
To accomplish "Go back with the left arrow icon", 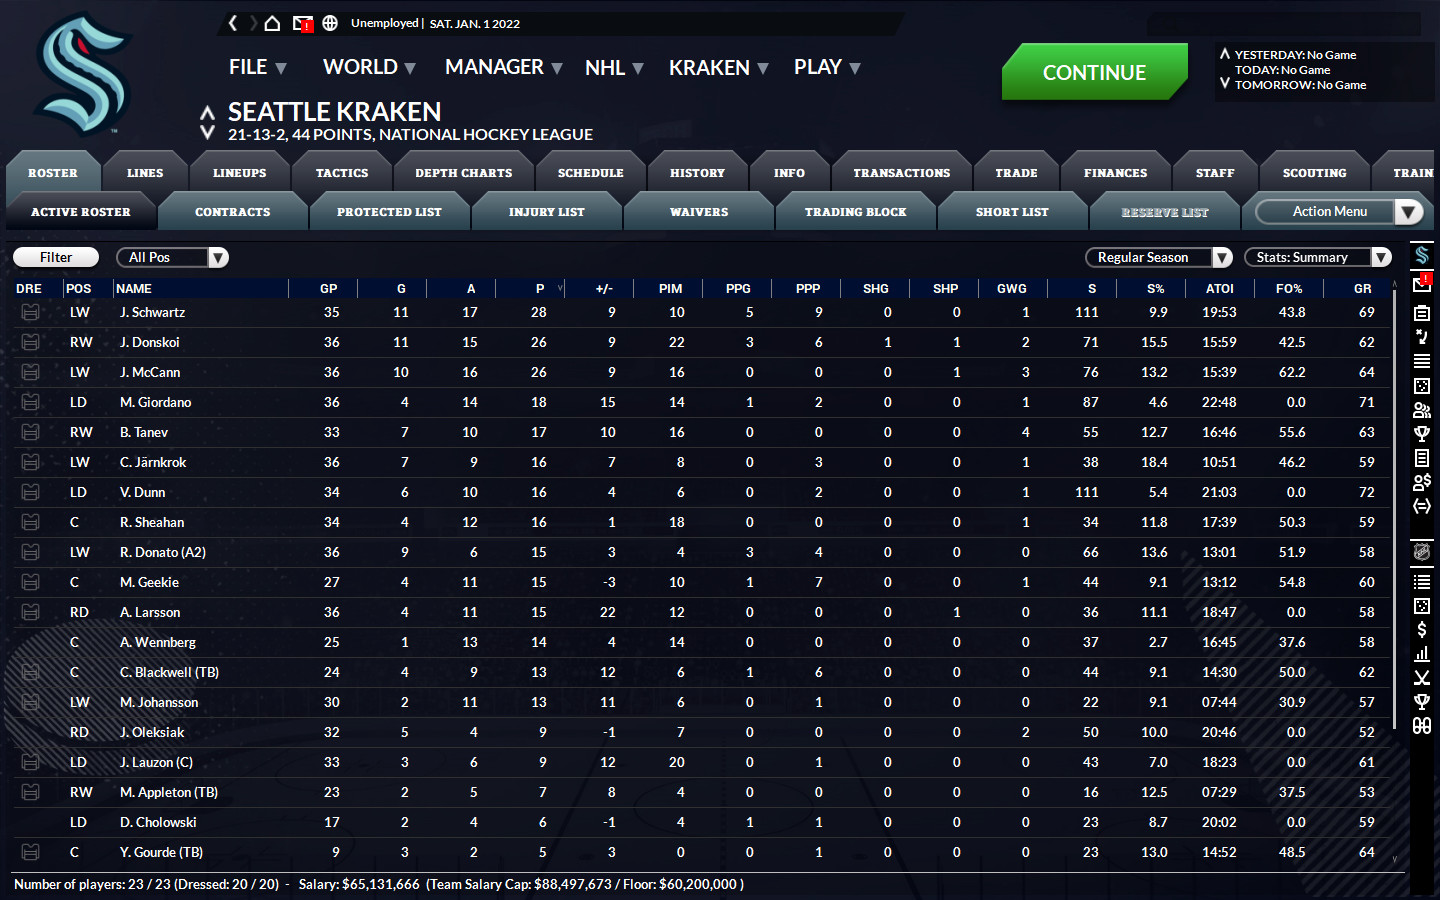I will (x=233, y=23).
